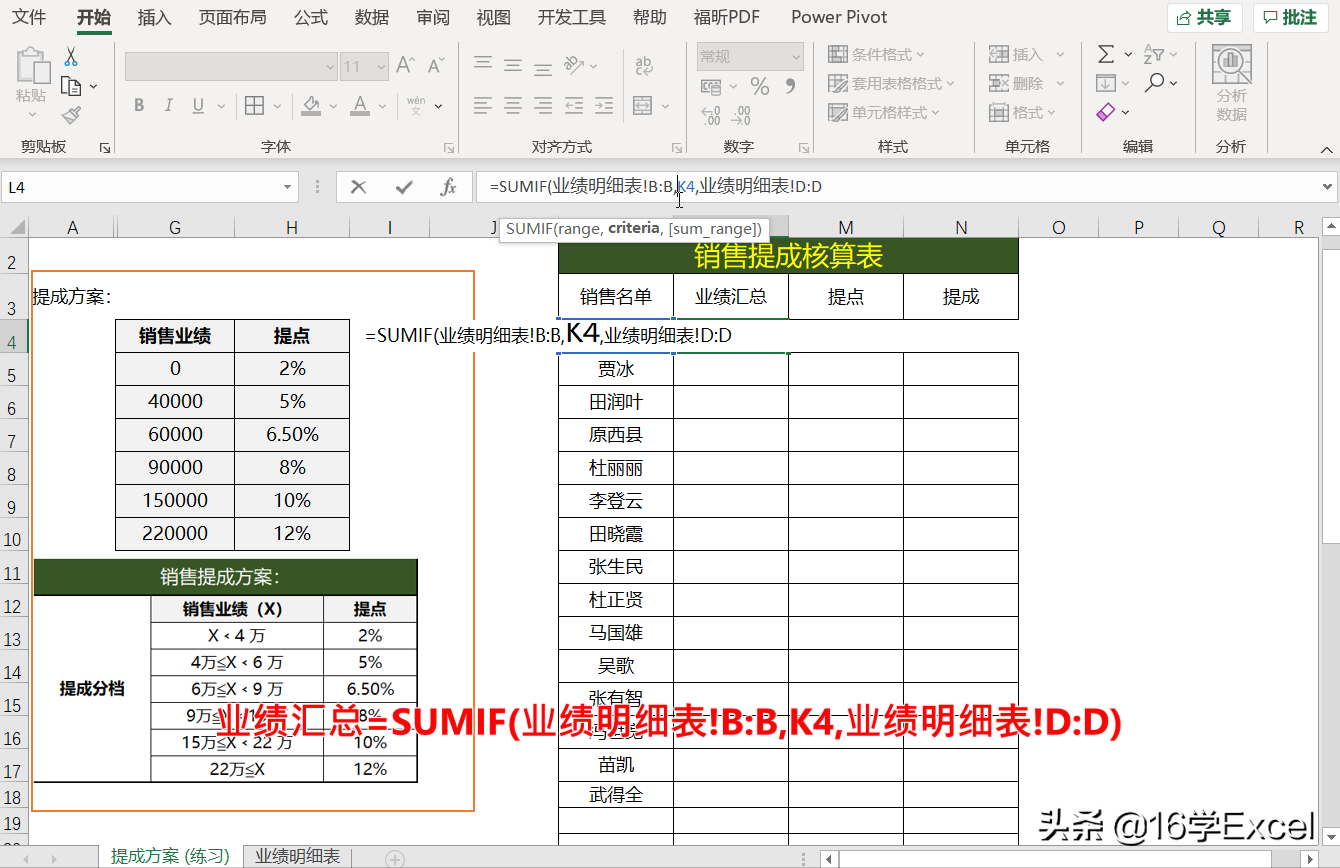Open the font name dropdown
The height and width of the screenshot is (868, 1340).
click(x=331, y=67)
